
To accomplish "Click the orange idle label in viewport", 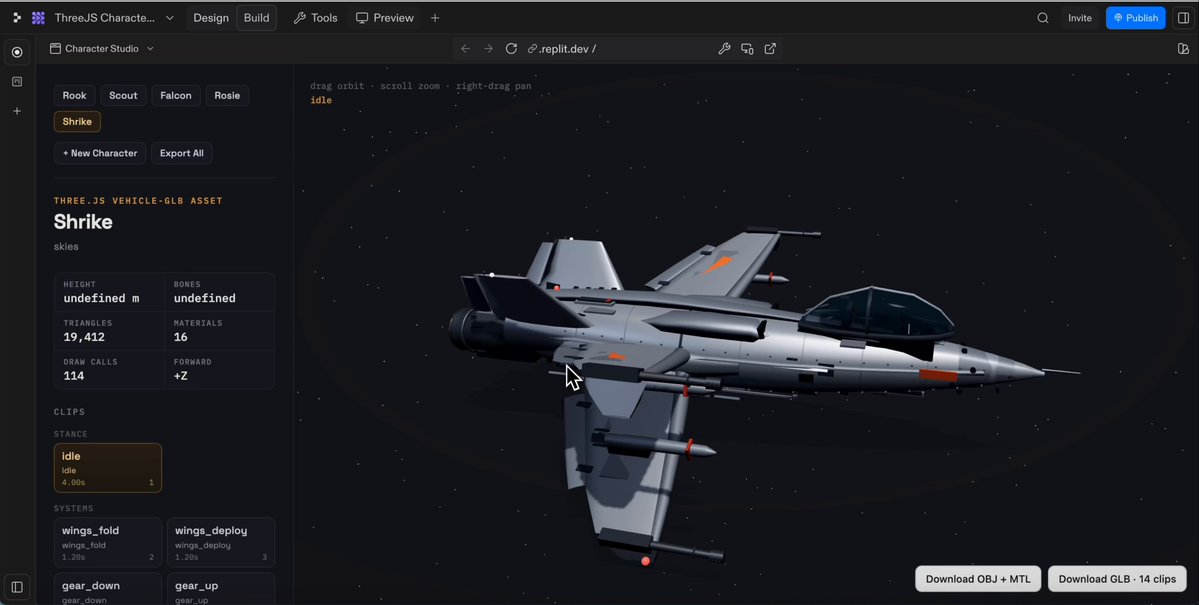I will 321,100.
